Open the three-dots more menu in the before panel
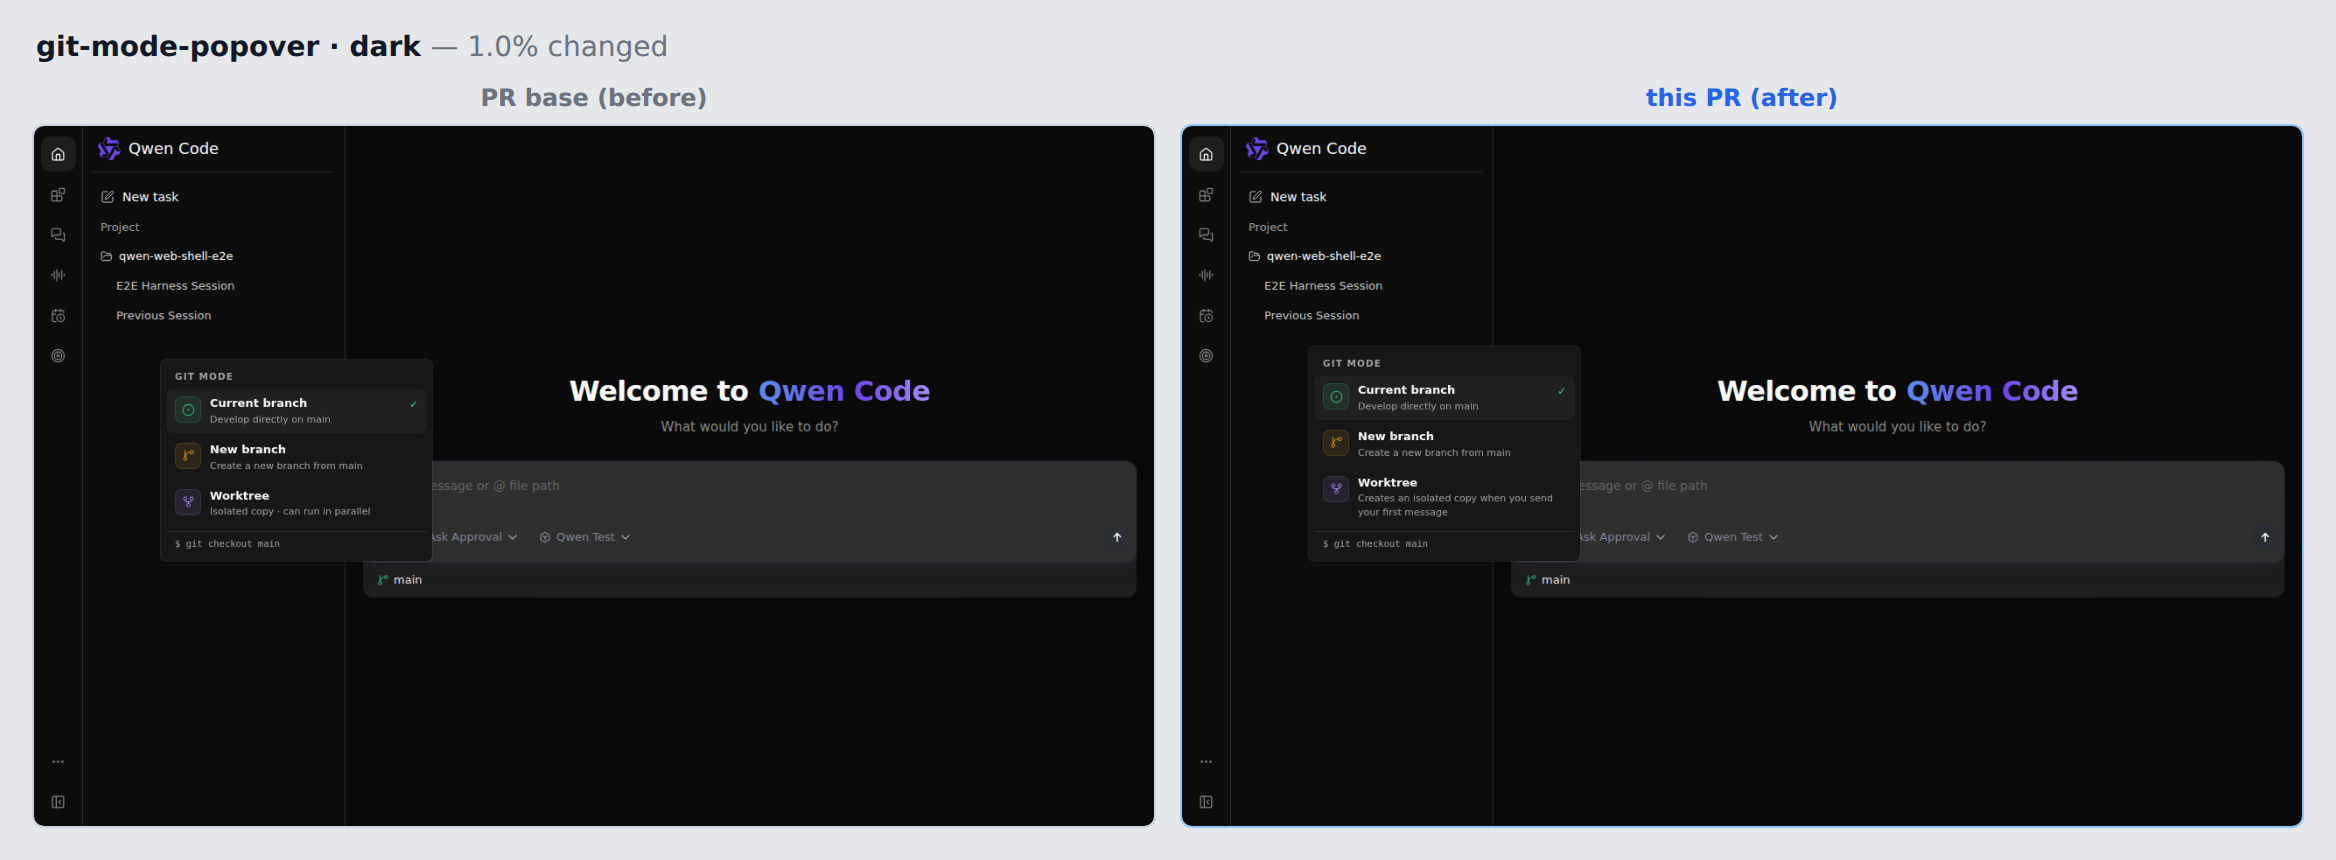Viewport: 2336px width, 860px height. pos(58,762)
